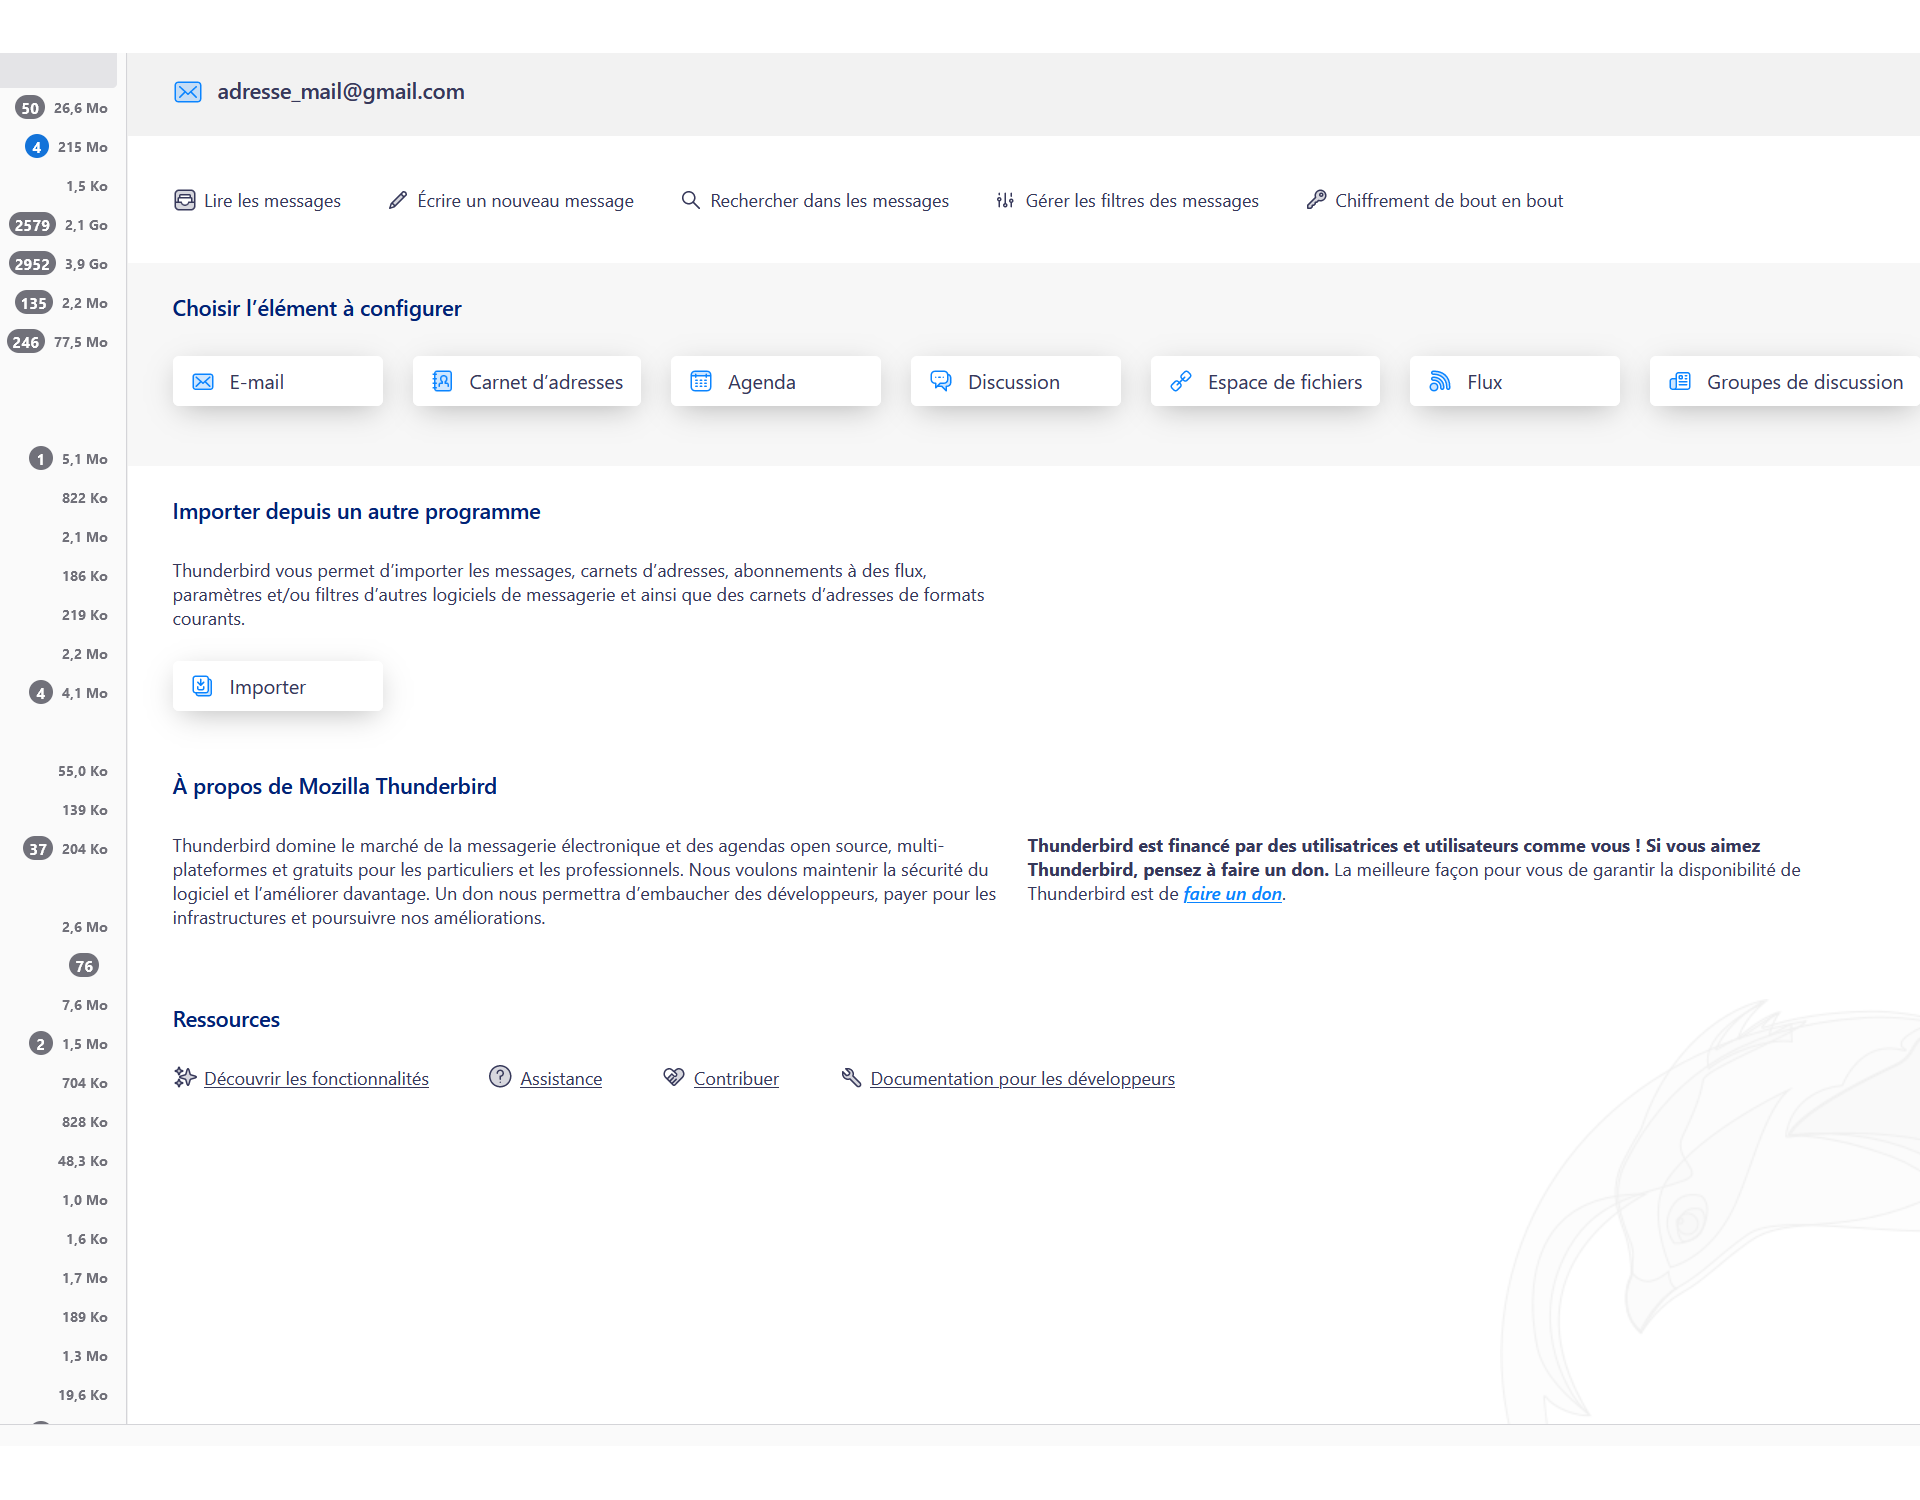Click the wrench icon for developer documentation
The height and width of the screenshot is (1500, 1920).
(x=851, y=1077)
